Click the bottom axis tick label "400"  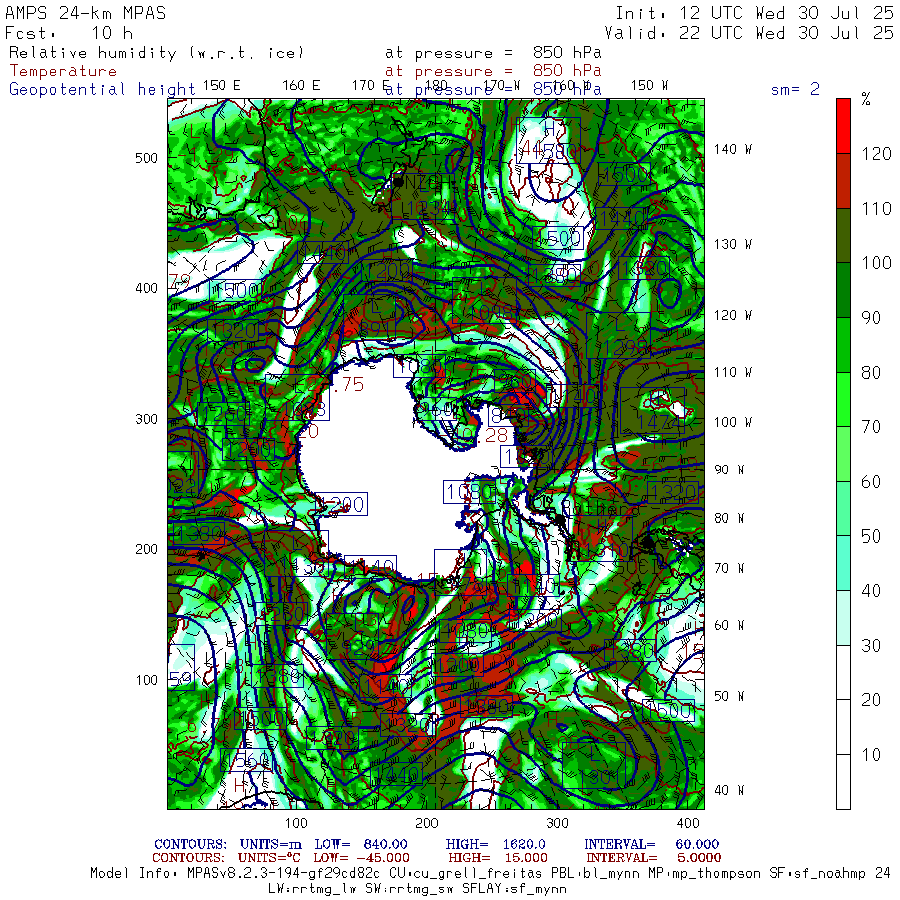(688, 823)
